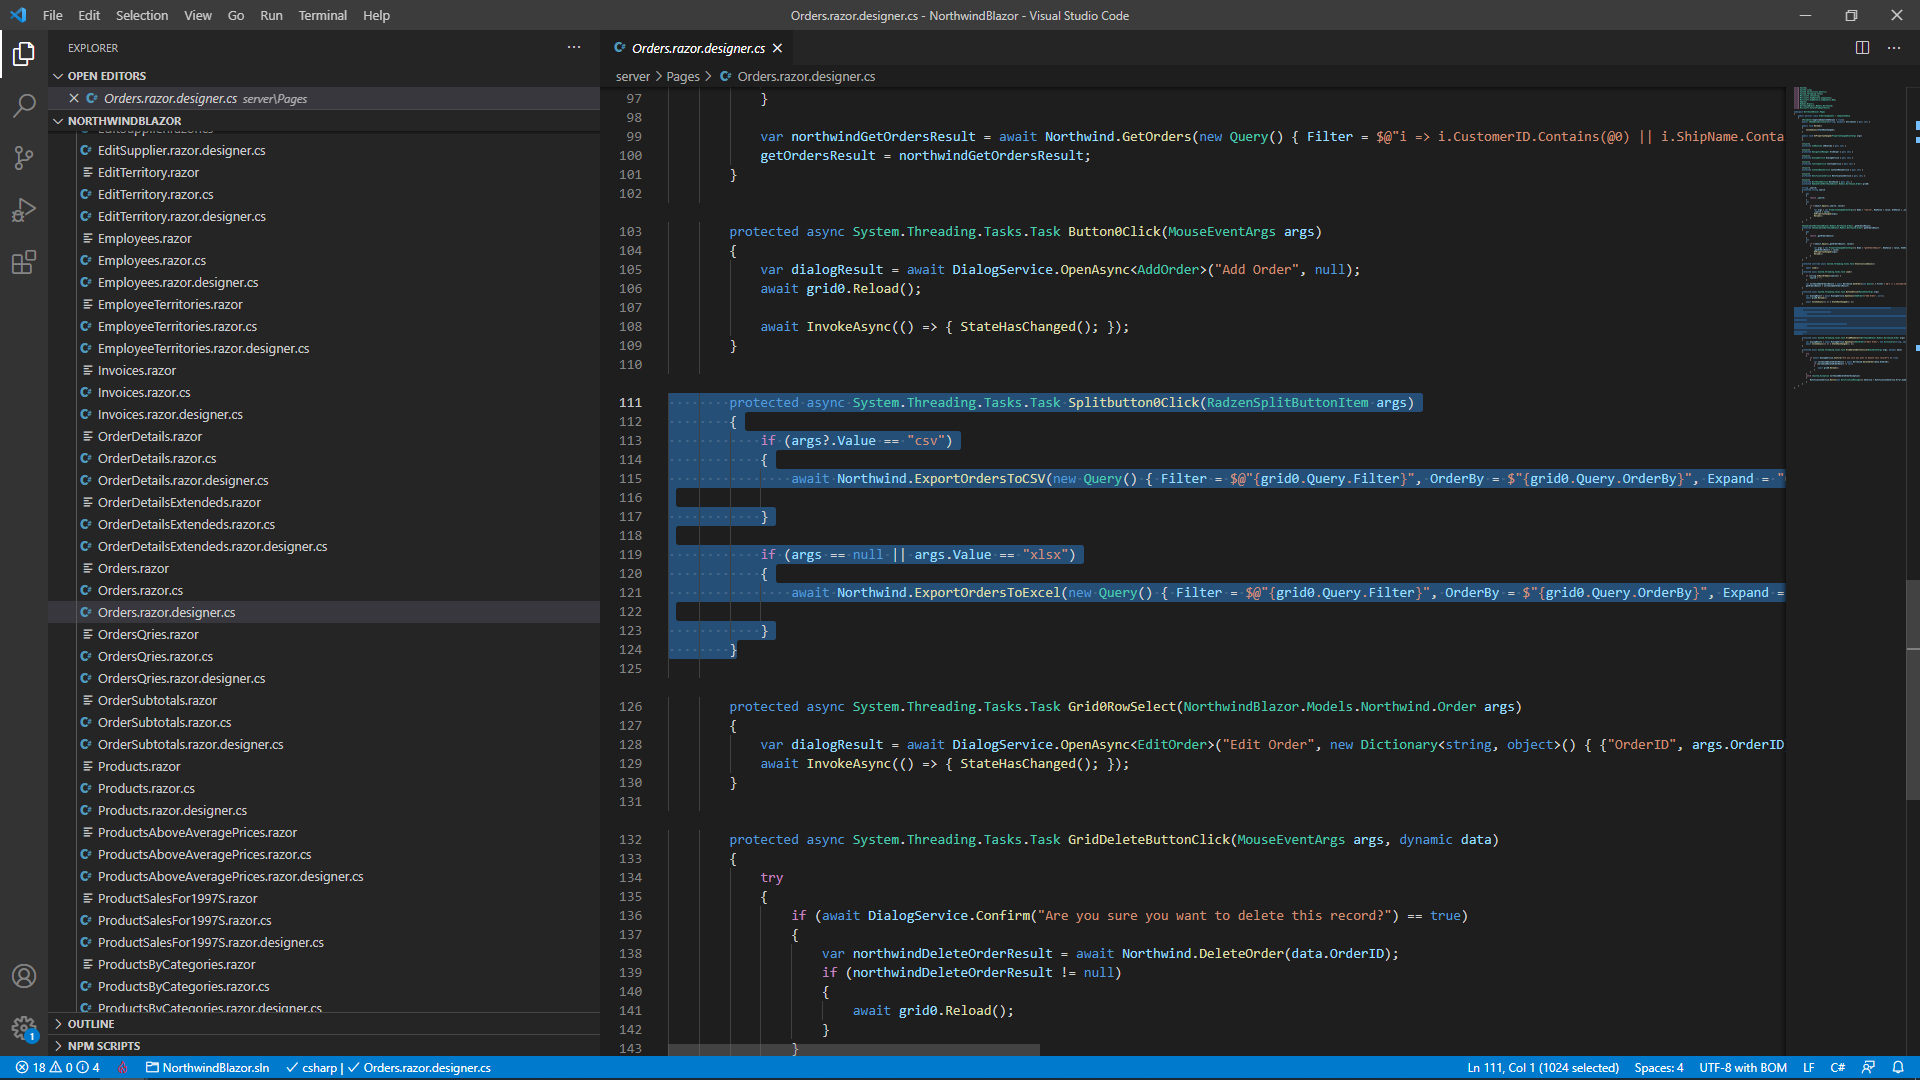
Task: Open Products.razor in file tree
Action: (139, 766)
